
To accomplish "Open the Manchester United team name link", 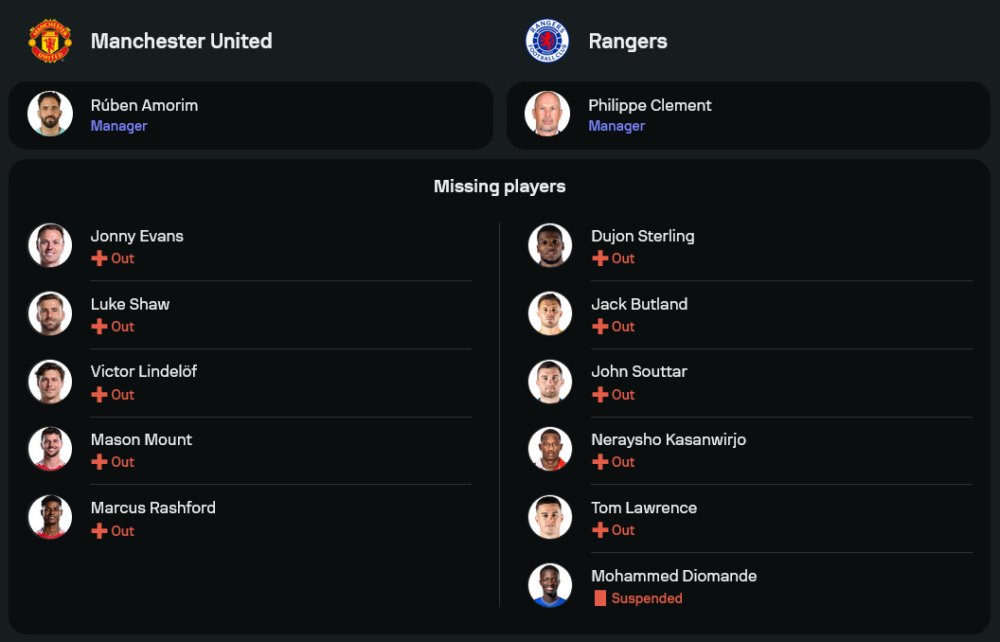I will pos(181,41).
